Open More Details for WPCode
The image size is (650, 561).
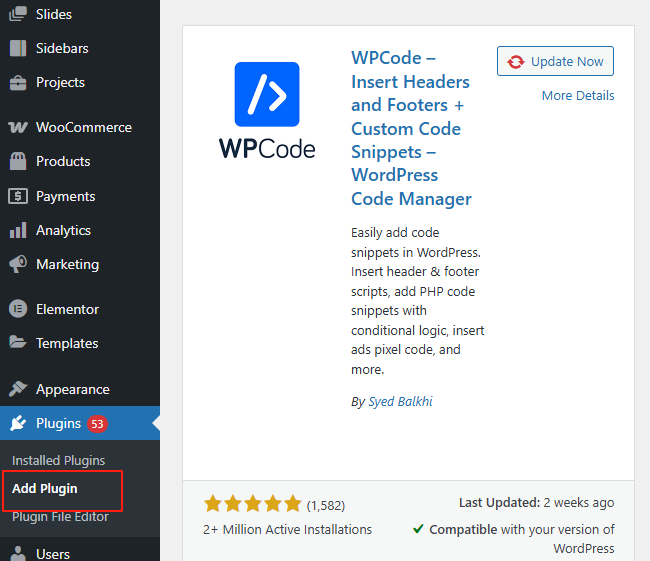(578, 96)
